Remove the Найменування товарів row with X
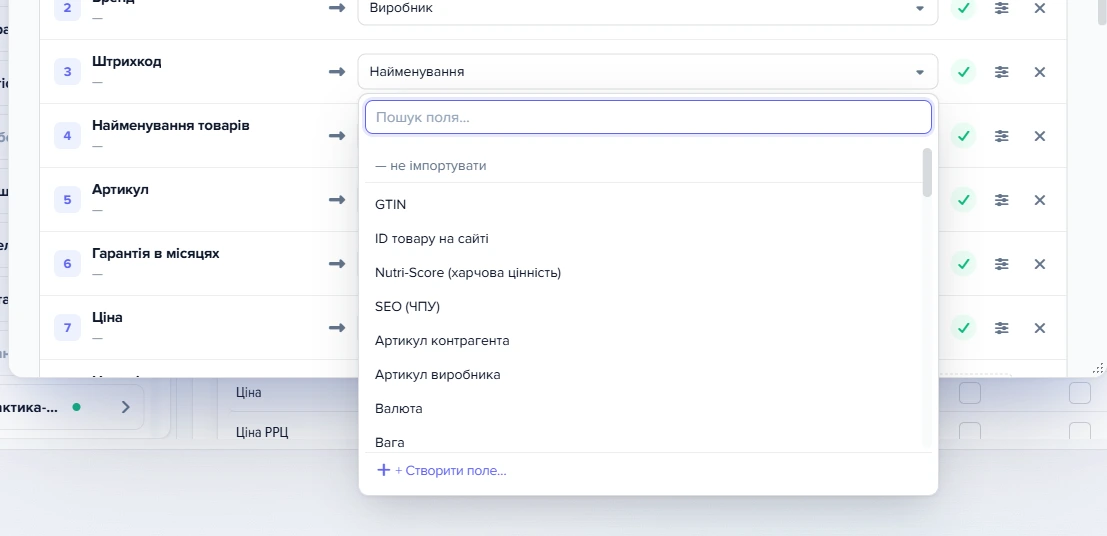The image size is (1107, 536). pos(1039,136)
